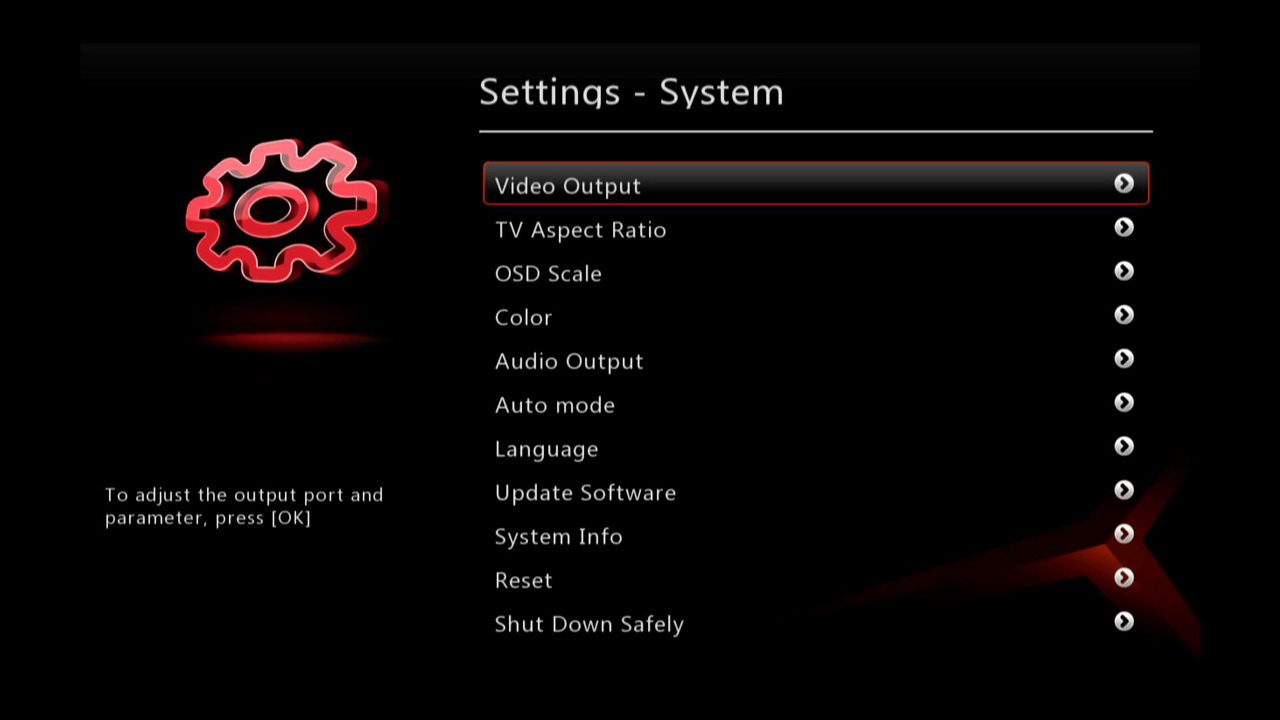This screenshot has width=1280, height=720.
Task: Click the Shut Down Safely arrow icon
Action: pos(1124,621)
